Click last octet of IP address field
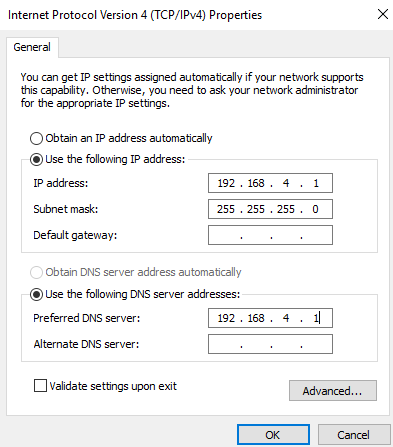 316,183
